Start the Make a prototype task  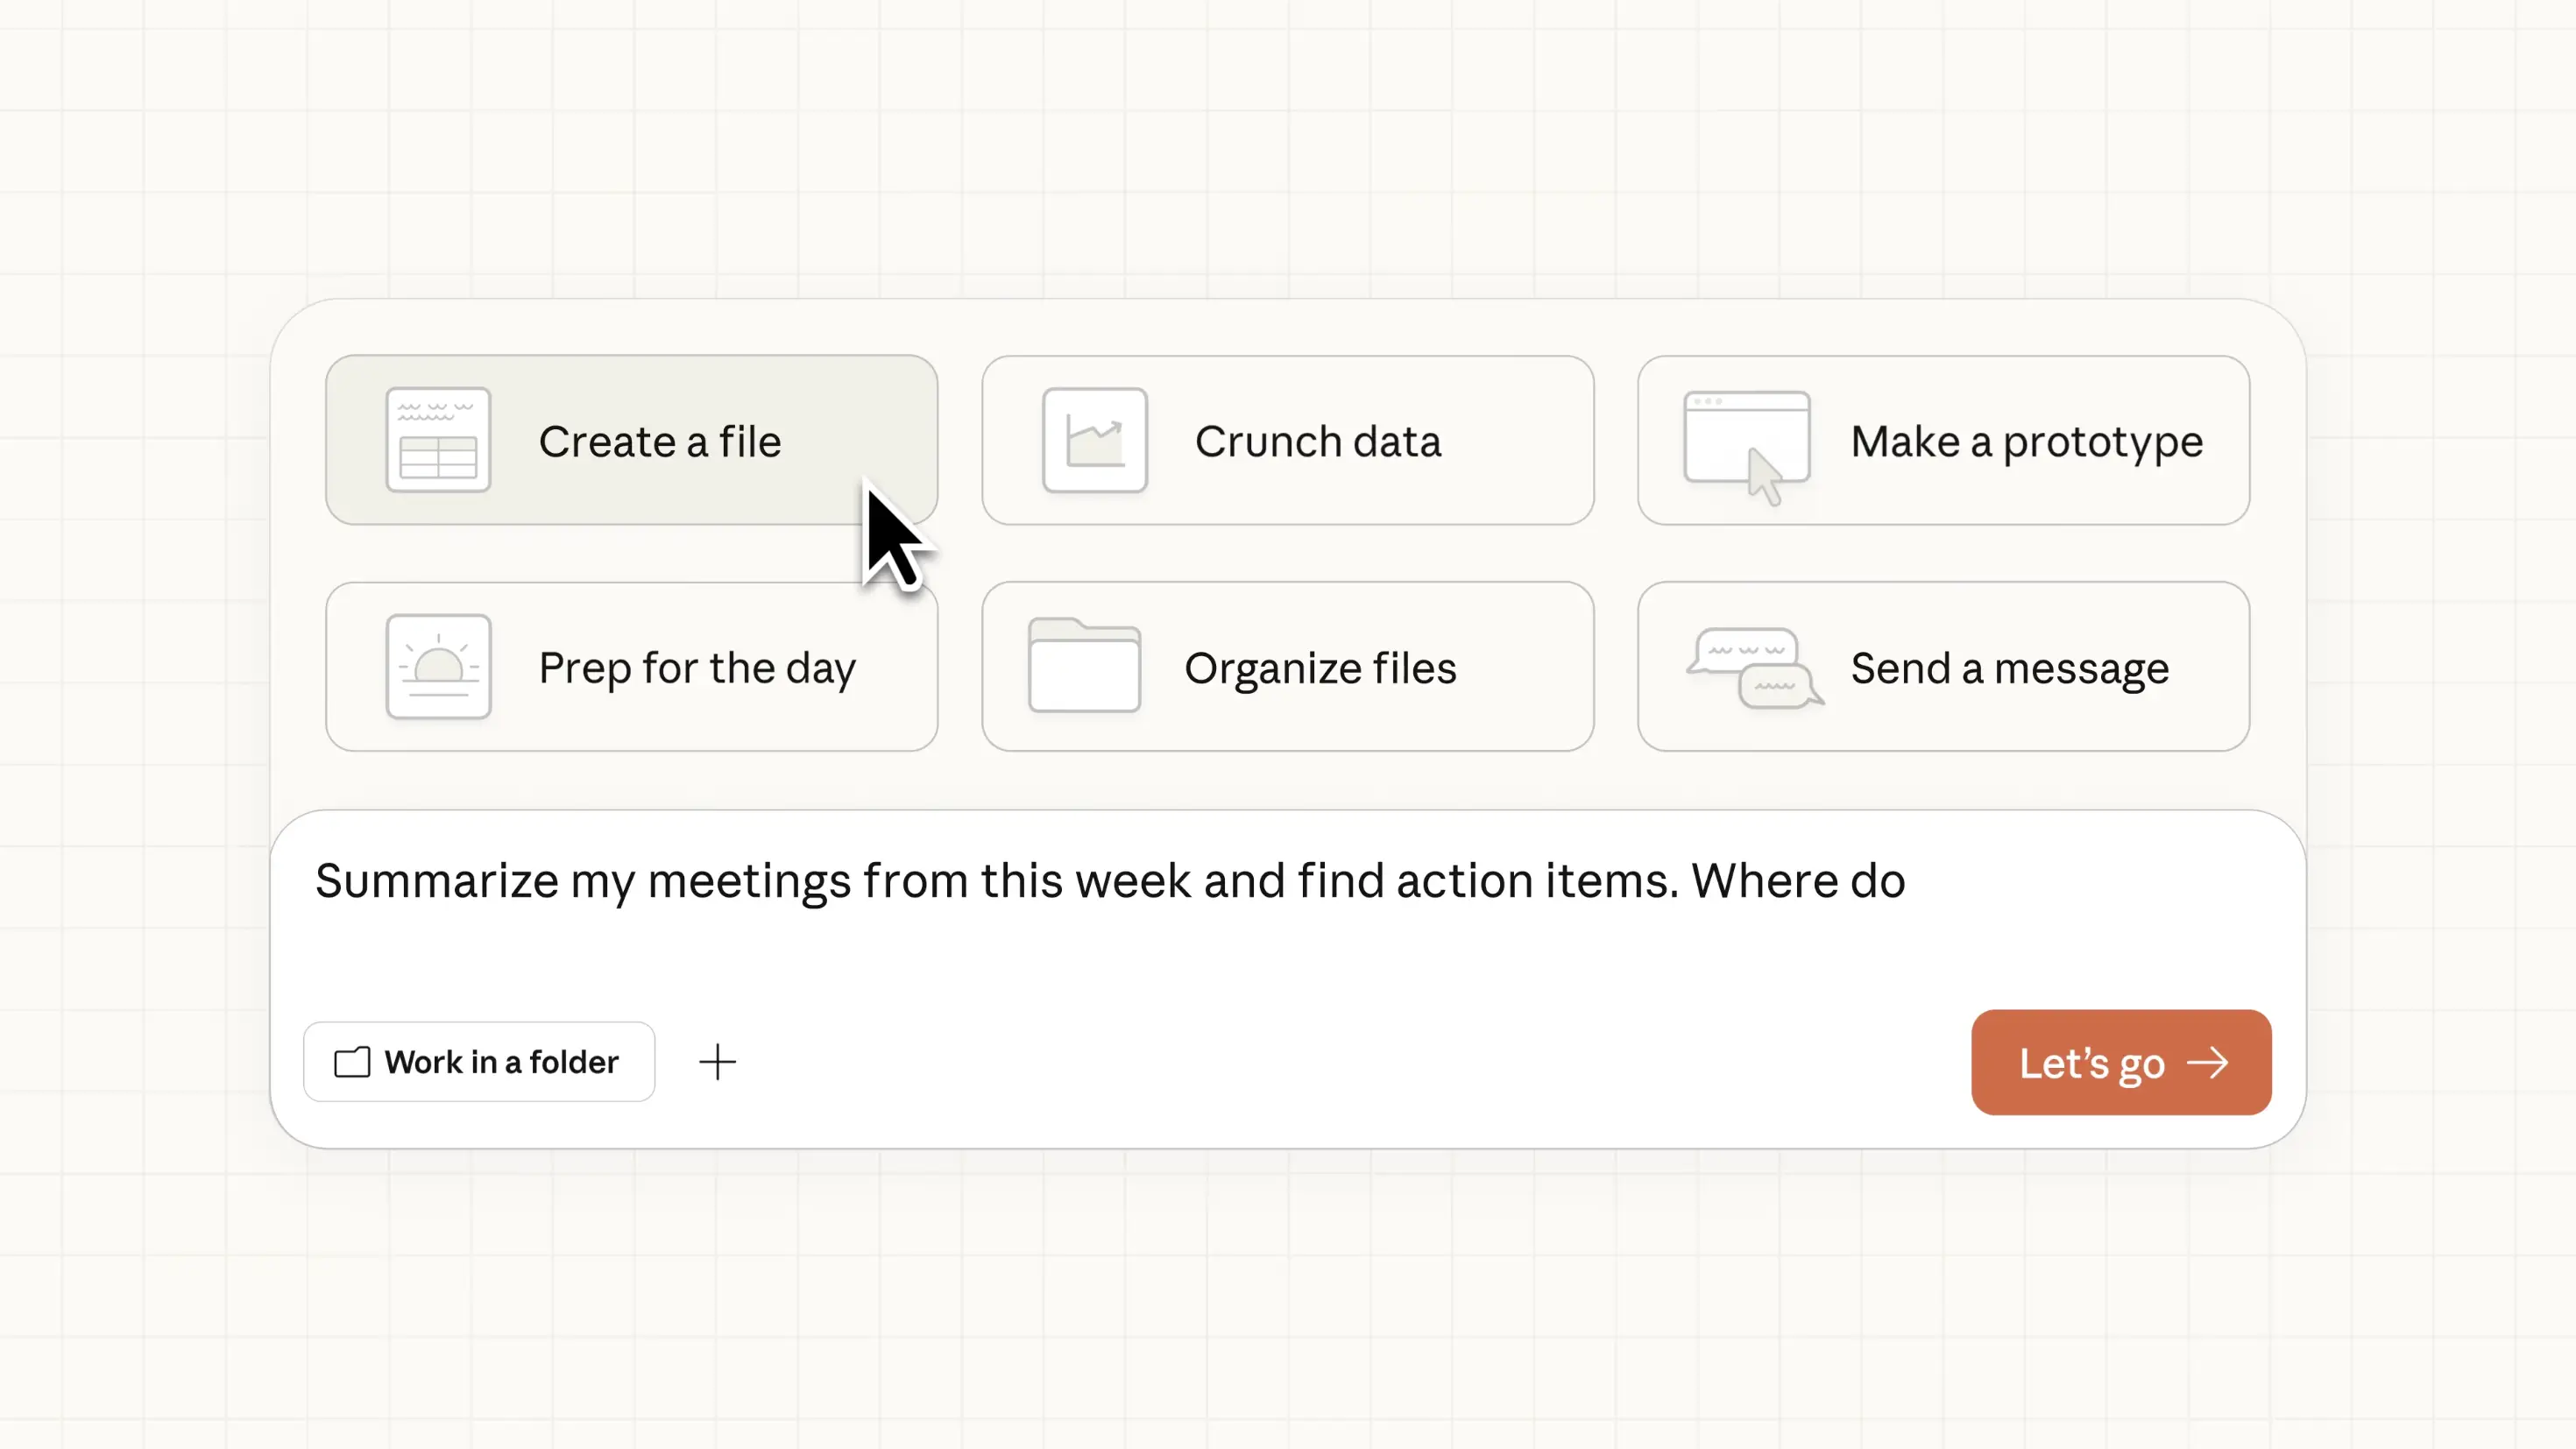pyautogui.click(x=1943, y=441)
